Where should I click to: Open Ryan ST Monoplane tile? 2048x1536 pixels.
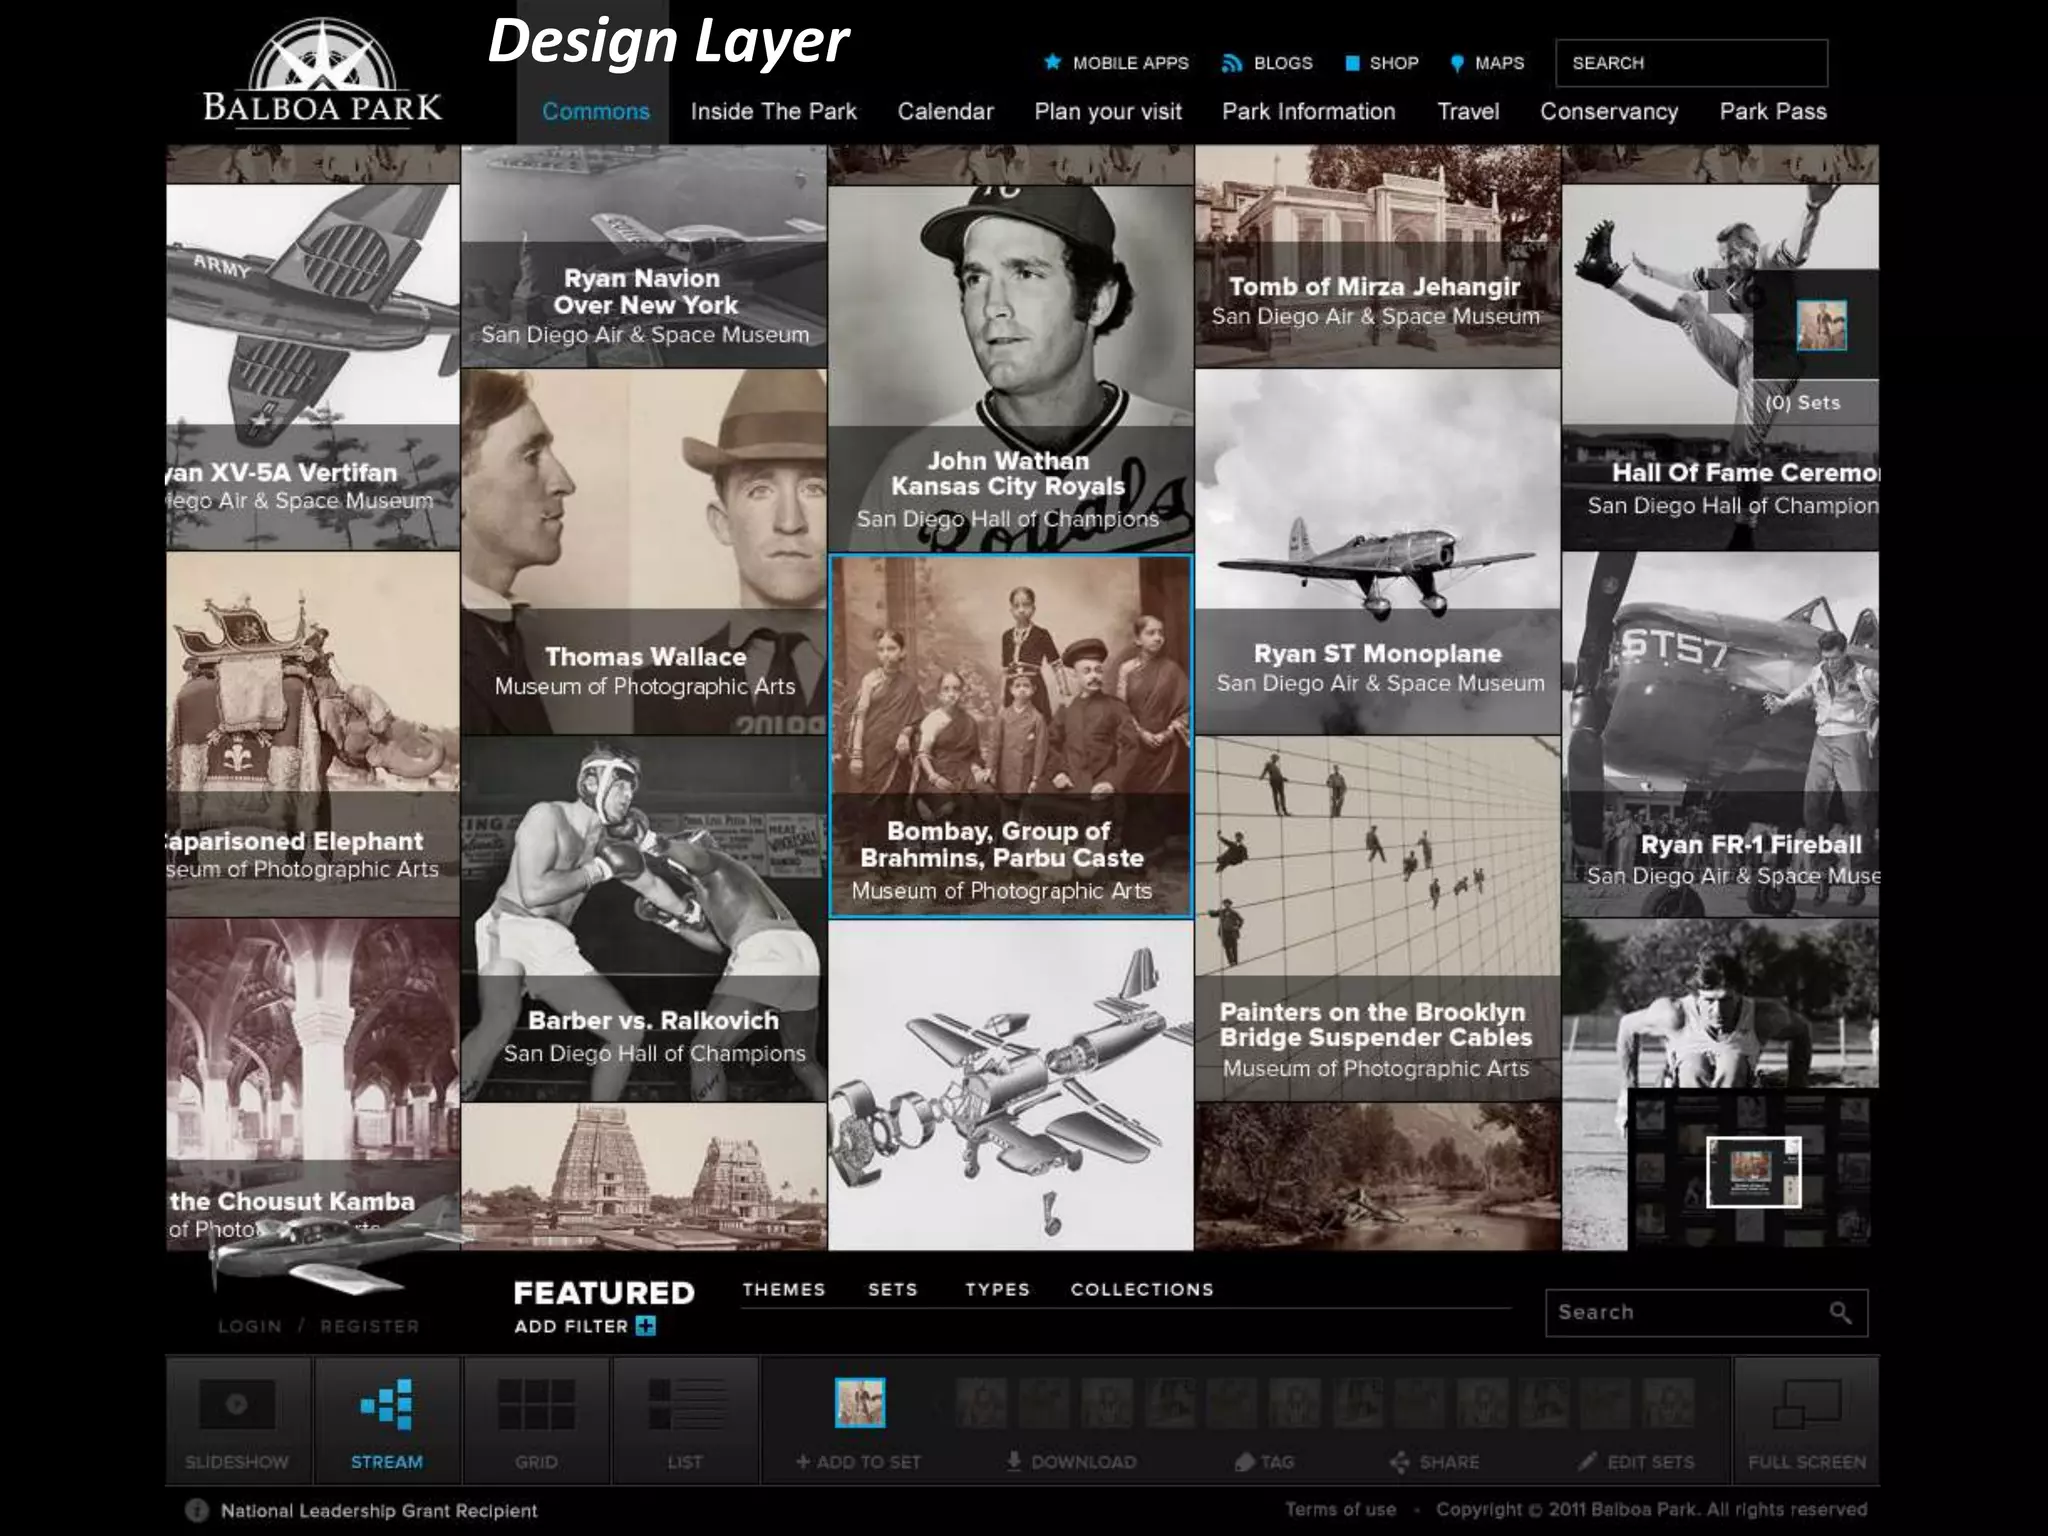(1377, 552)
